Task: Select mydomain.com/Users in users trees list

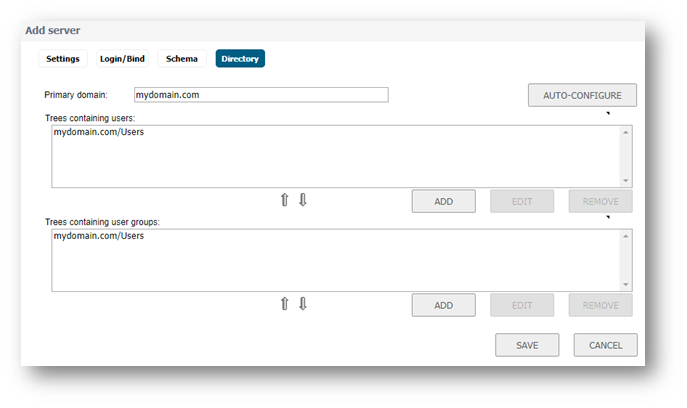Action: pyautogui.click(x=92, y=132)
